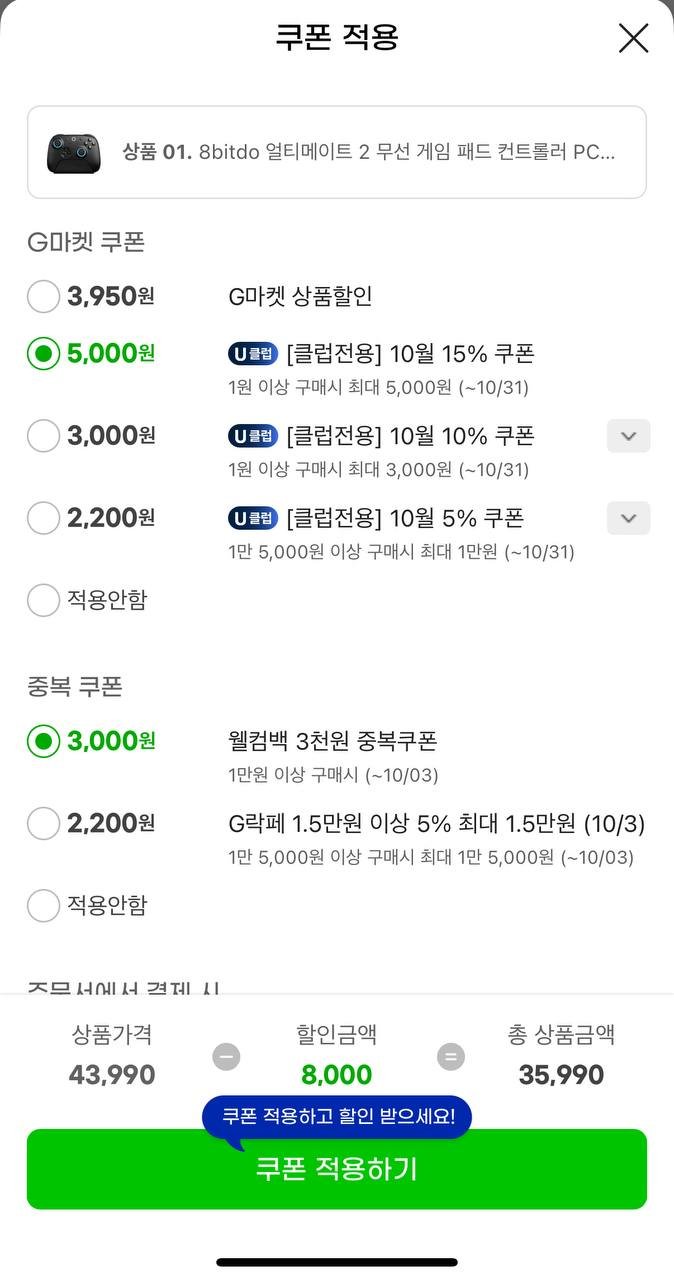
Task: Close the coupon apply dialog
Action: pos(633,38)
